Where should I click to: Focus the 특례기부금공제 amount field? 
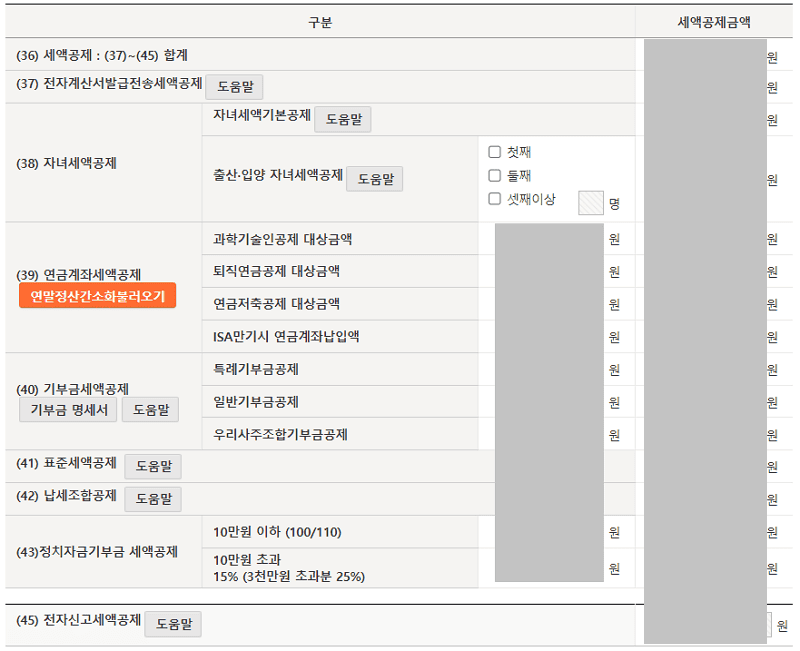[549, 370]
